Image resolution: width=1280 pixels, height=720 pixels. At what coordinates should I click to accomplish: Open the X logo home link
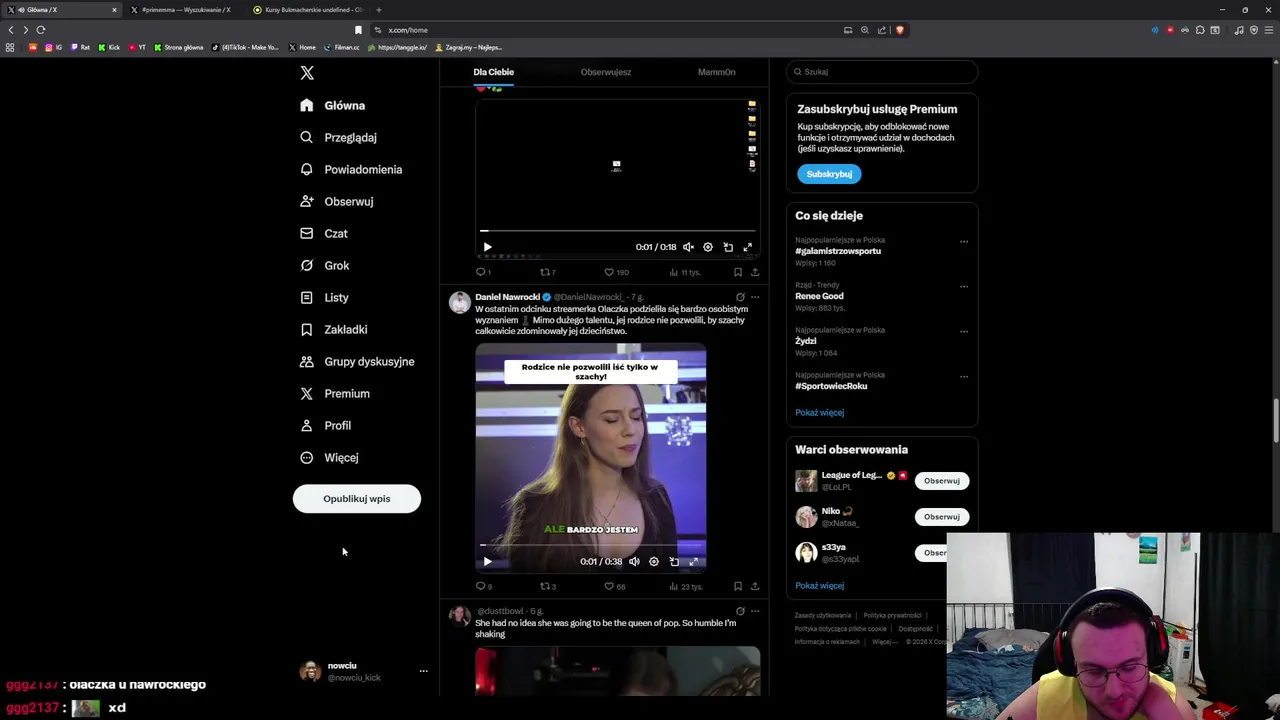click(x=307, y=73)
